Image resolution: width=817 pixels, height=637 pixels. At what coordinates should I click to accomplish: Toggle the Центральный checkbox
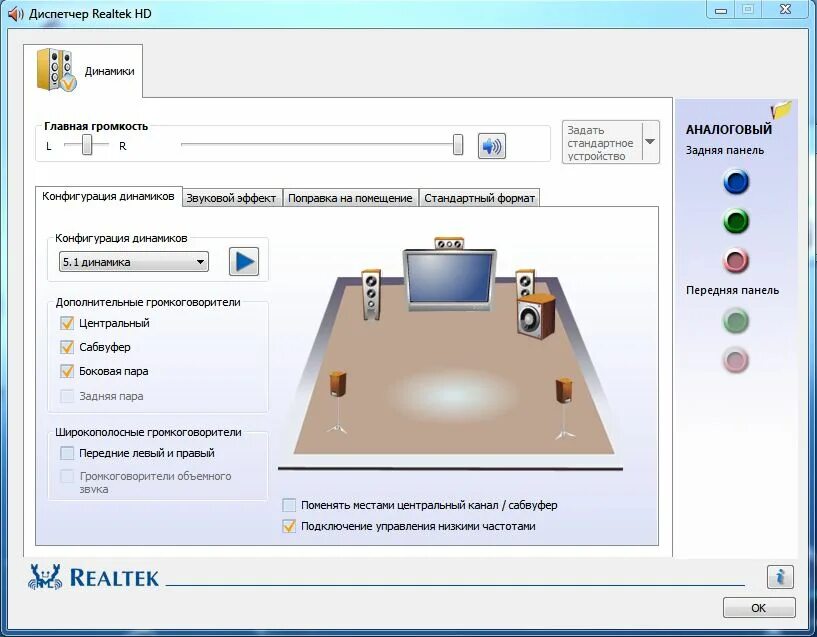click(67, 323)
